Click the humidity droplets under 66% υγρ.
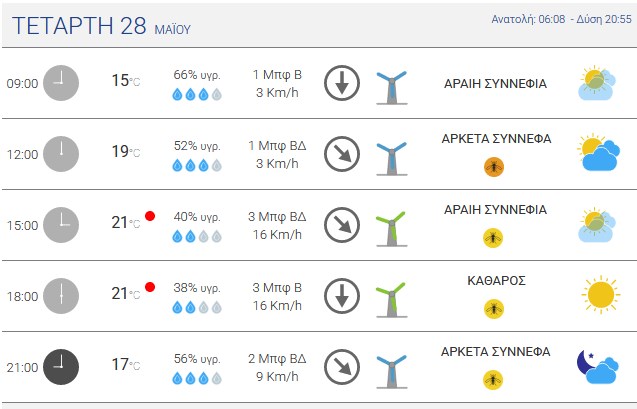This screenshot has height=409, width=637. tap(197, 95)
